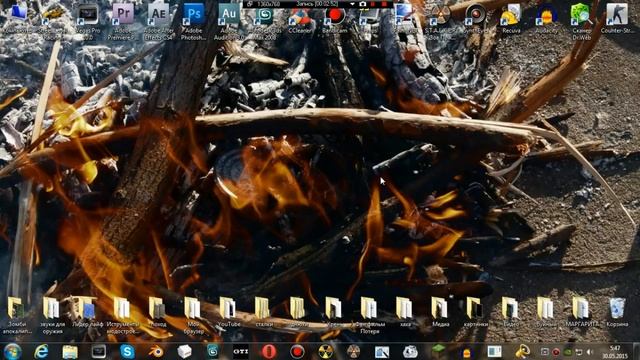Select the хака folder
This screenshot has width=640, height=360.
tap(404, 312)
